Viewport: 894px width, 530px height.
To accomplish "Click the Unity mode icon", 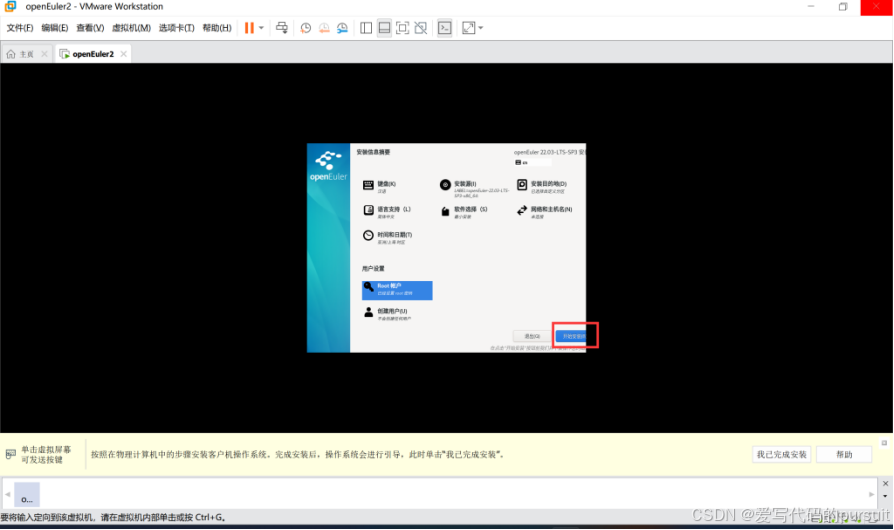I will 421,28.
